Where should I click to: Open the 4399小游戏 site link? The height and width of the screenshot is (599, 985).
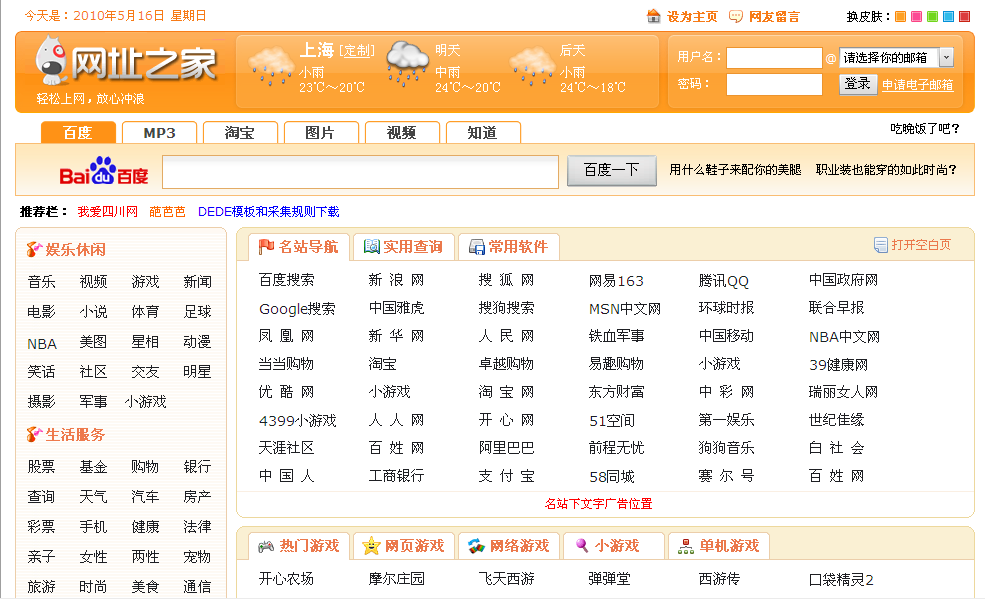[x=298, y=420]
